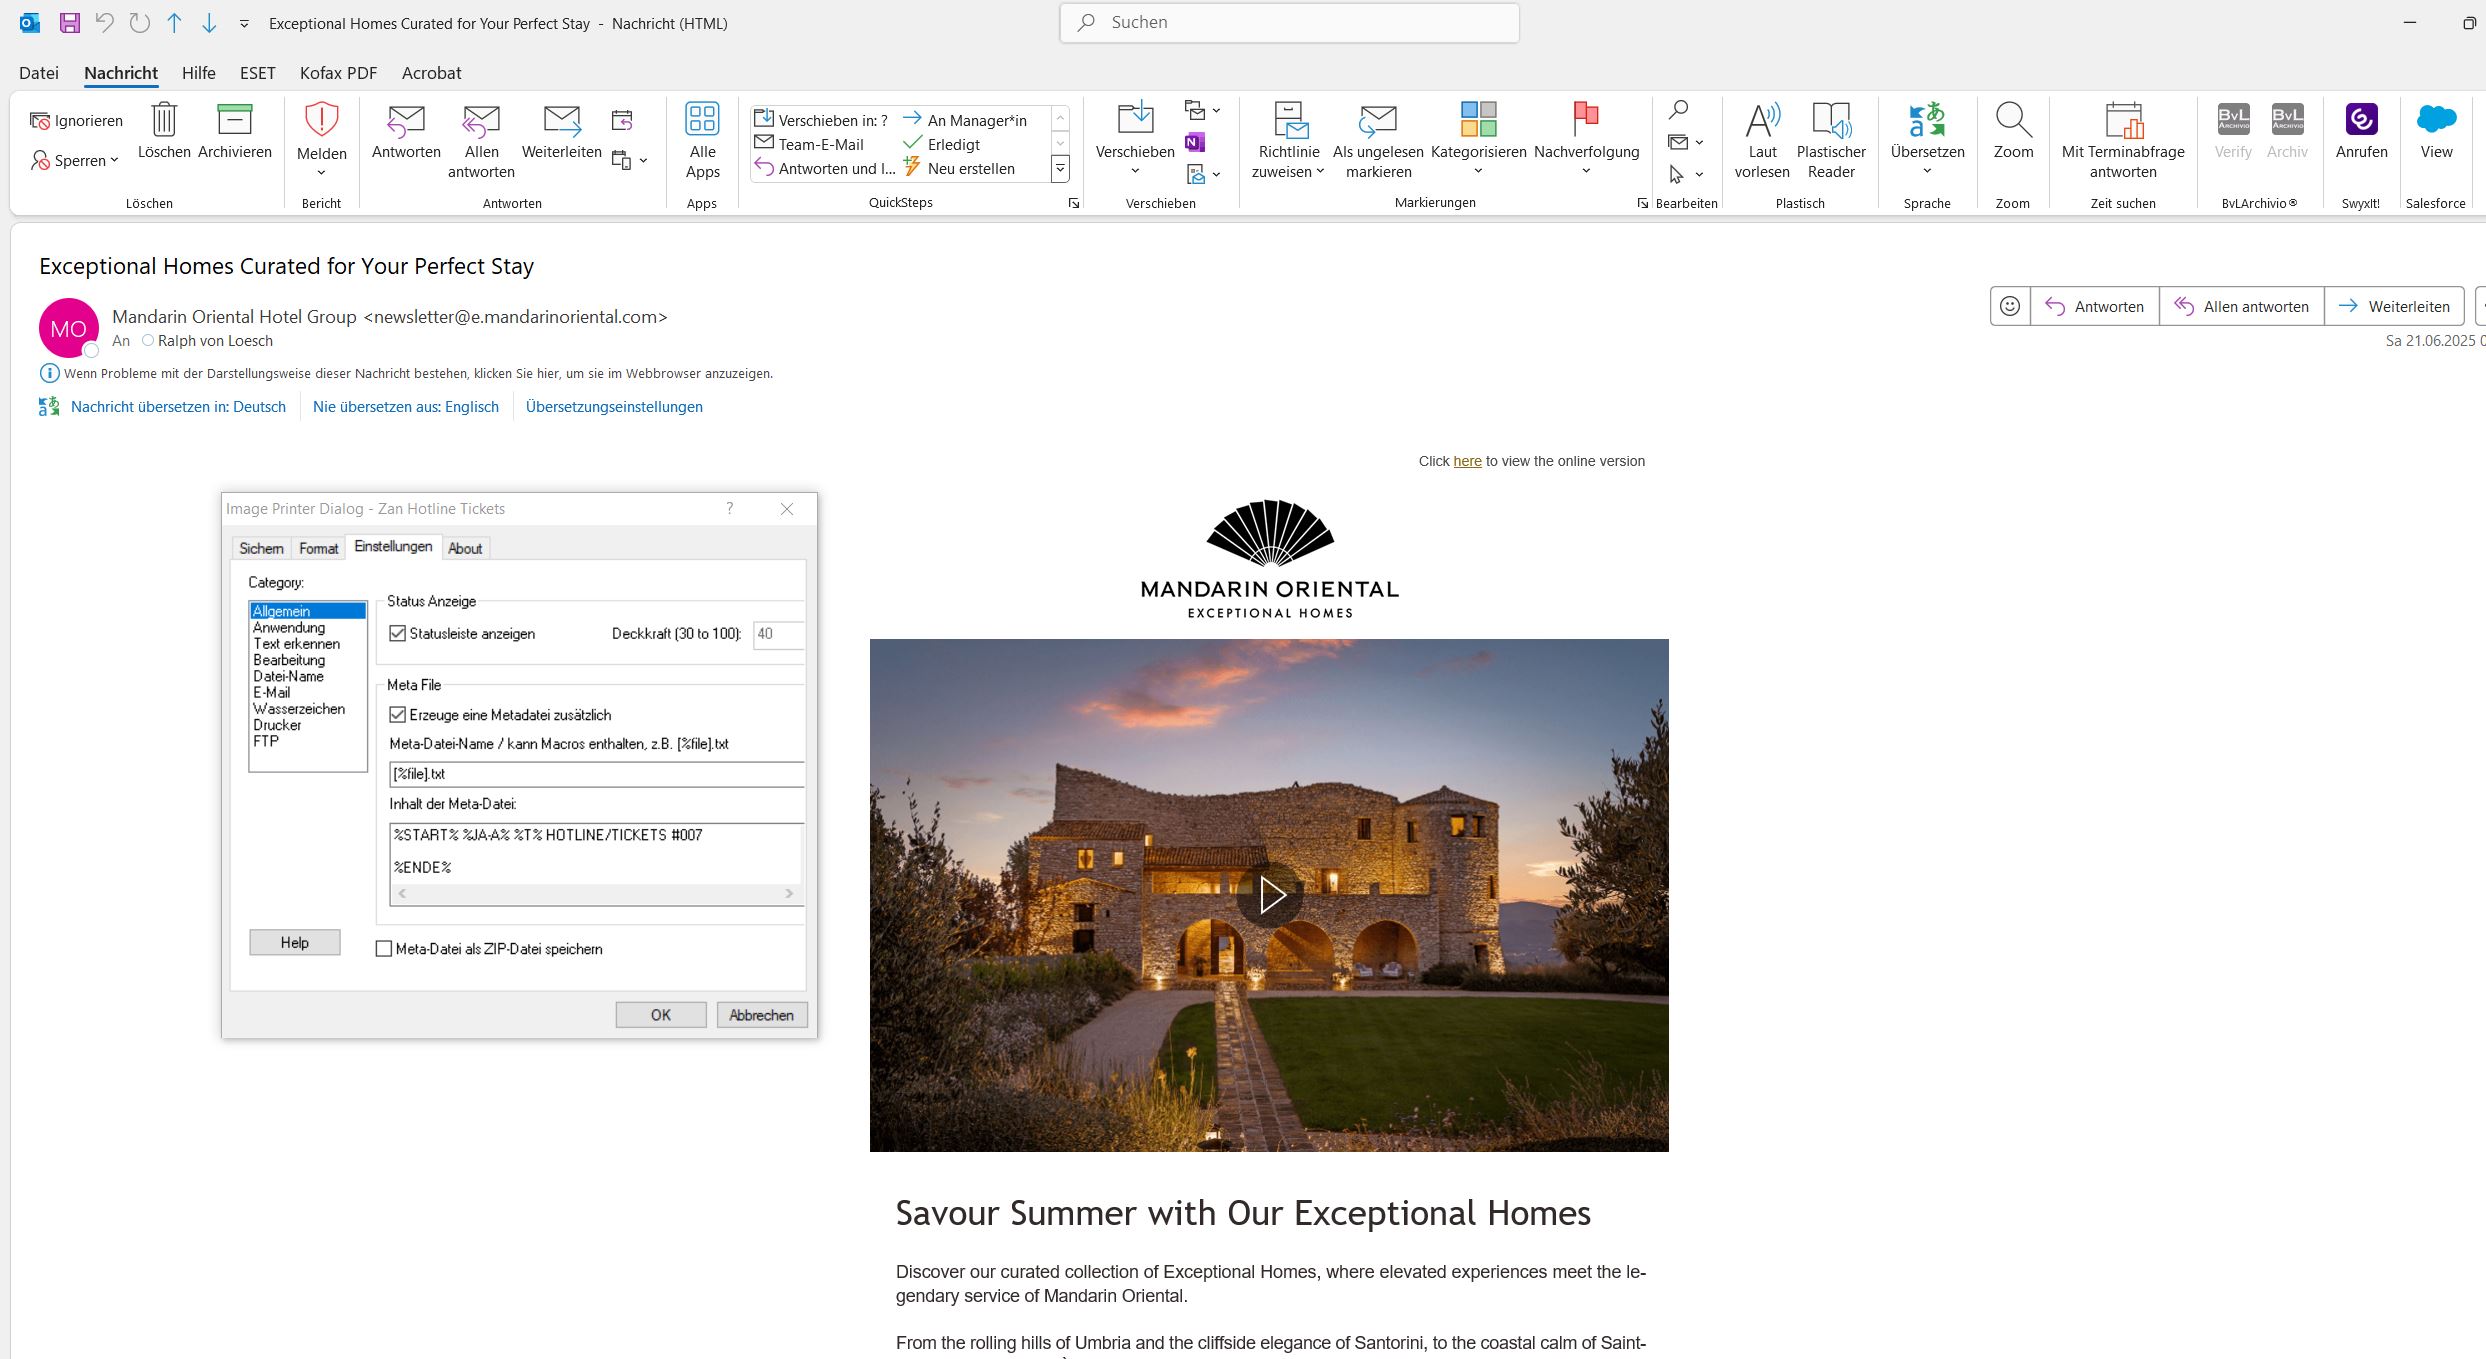Image resolution: width=2486 pixels, height=1359 pixels.
Task: Click the Löschen trash icon
Action: click(x=164, y=120)
